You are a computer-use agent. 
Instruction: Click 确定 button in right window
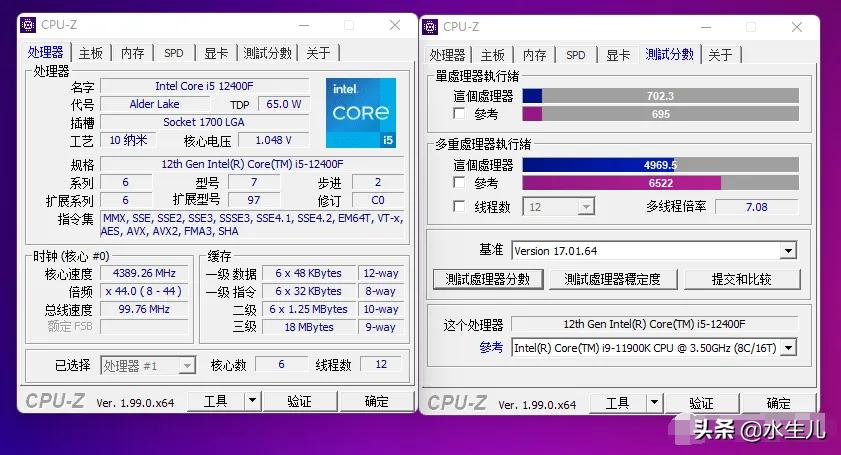click(779, 403)
